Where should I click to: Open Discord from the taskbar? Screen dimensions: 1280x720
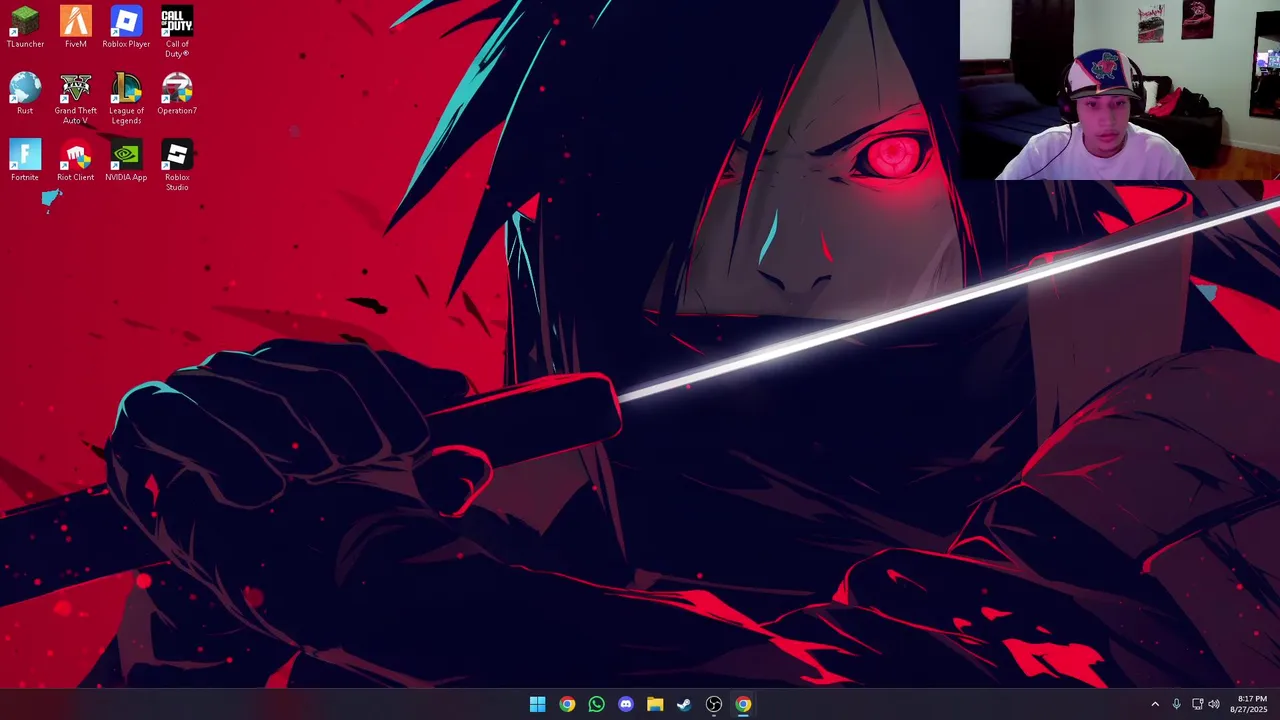pyautogui.click(x=626, y=704)
